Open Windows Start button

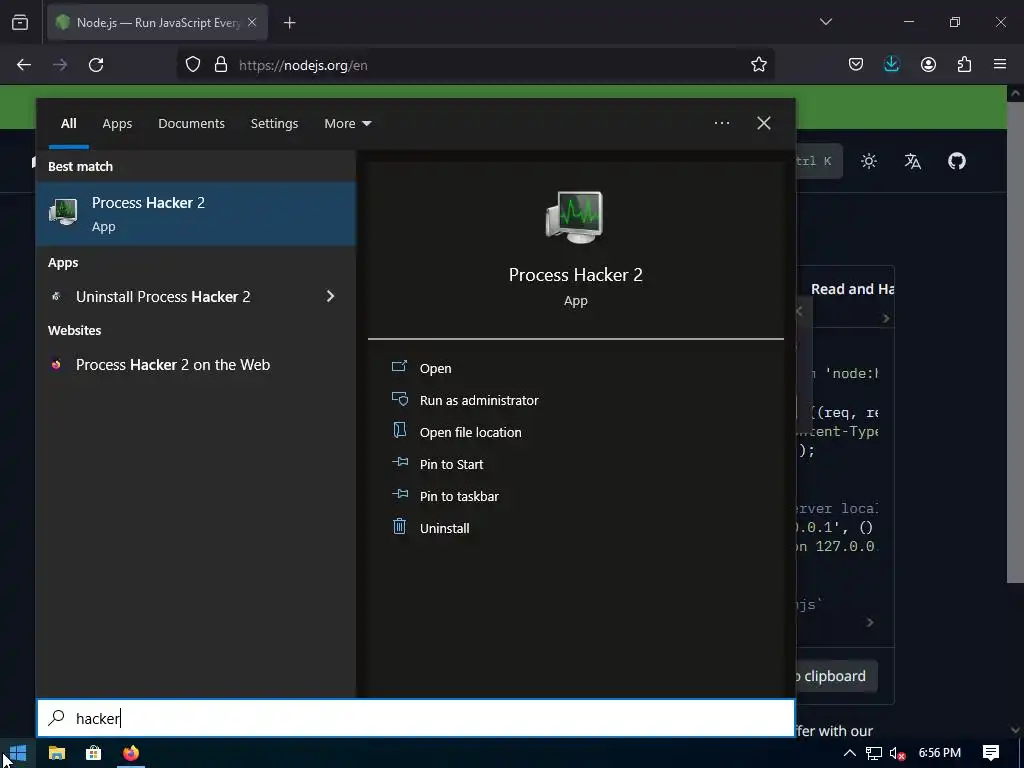tap(18, 753)
